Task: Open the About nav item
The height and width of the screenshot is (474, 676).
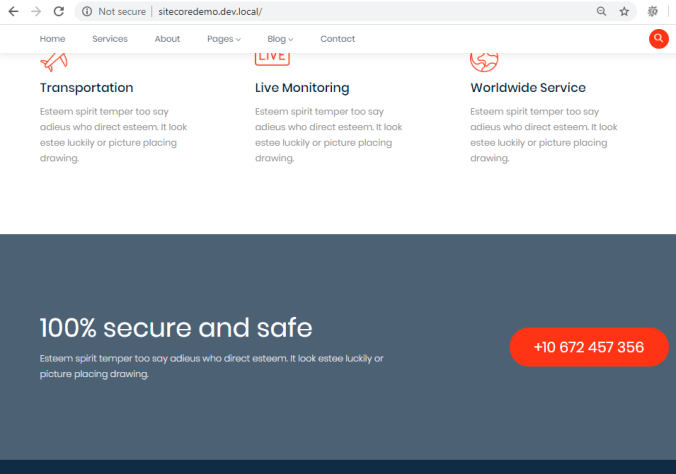Action: click(167, 39)
